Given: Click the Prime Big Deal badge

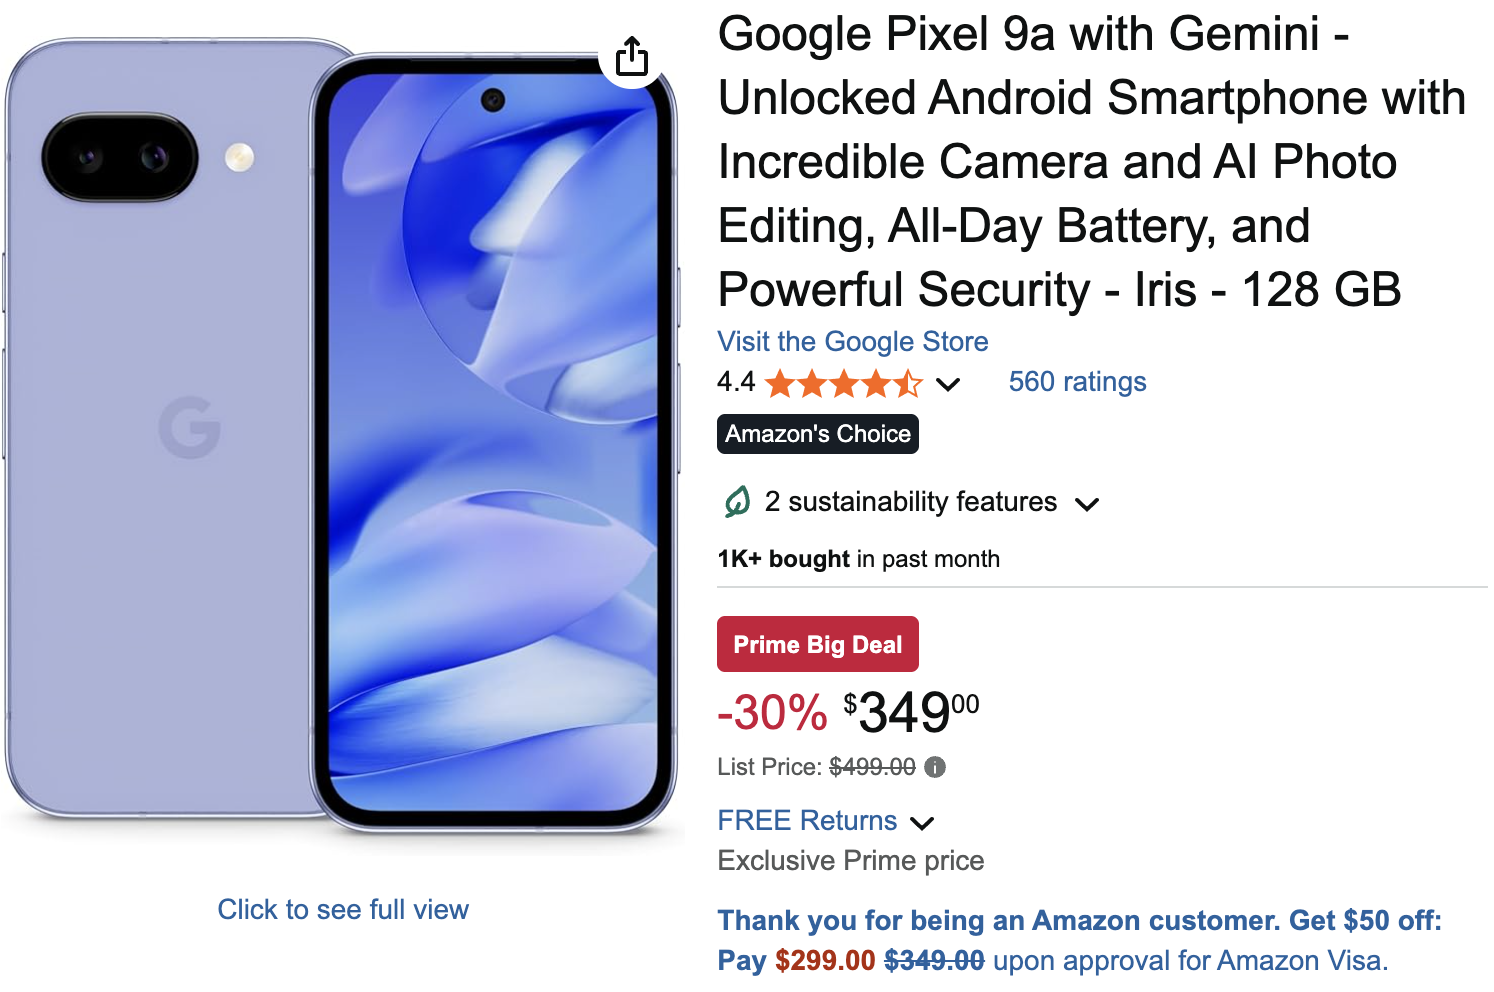Looking at the screenshot, I should pos(817,644).
